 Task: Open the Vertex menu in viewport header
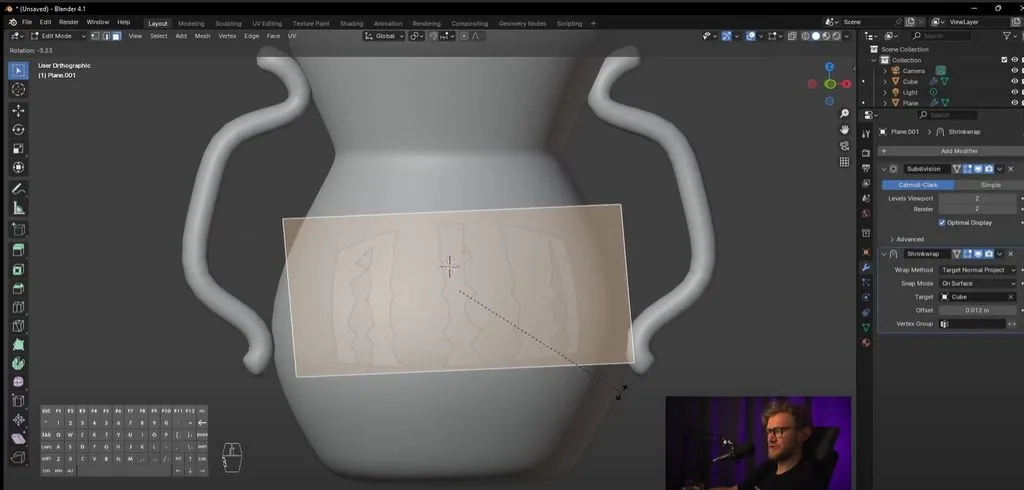coord(227,36)
